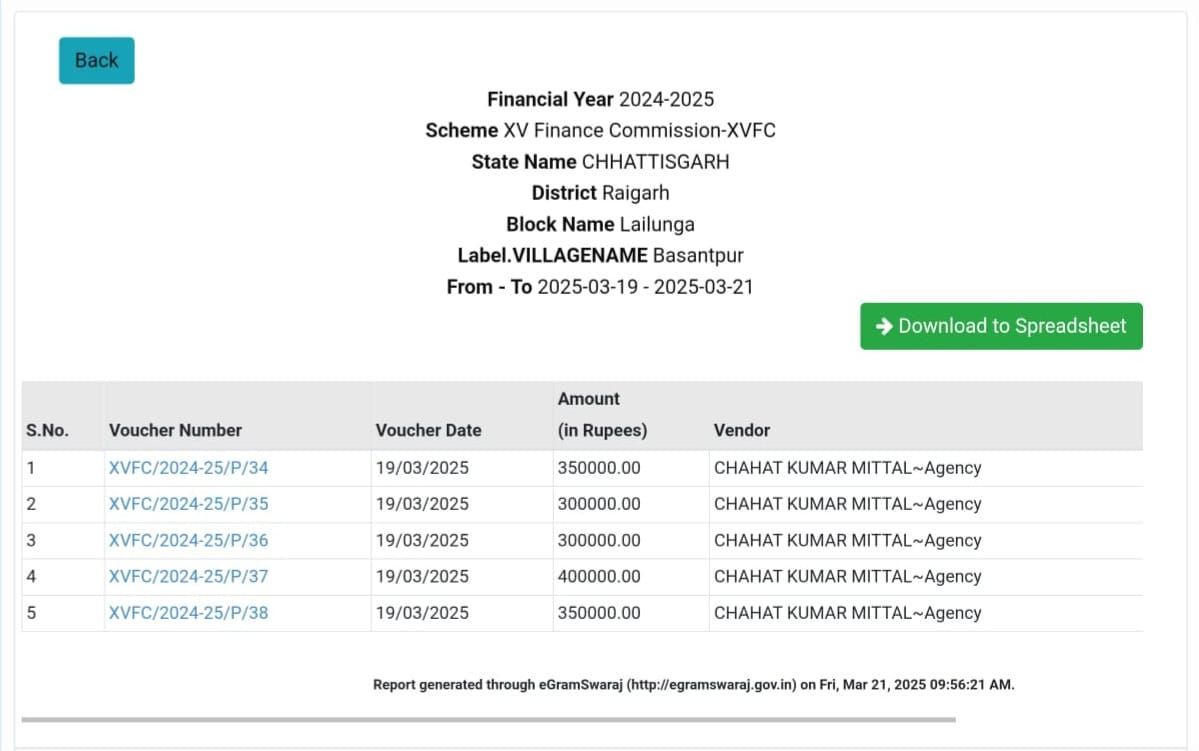Open voucher XVFC/2024-25/P/35 link
The height and width of the screenshot is (751, 1199).
(x=188, y=504)
